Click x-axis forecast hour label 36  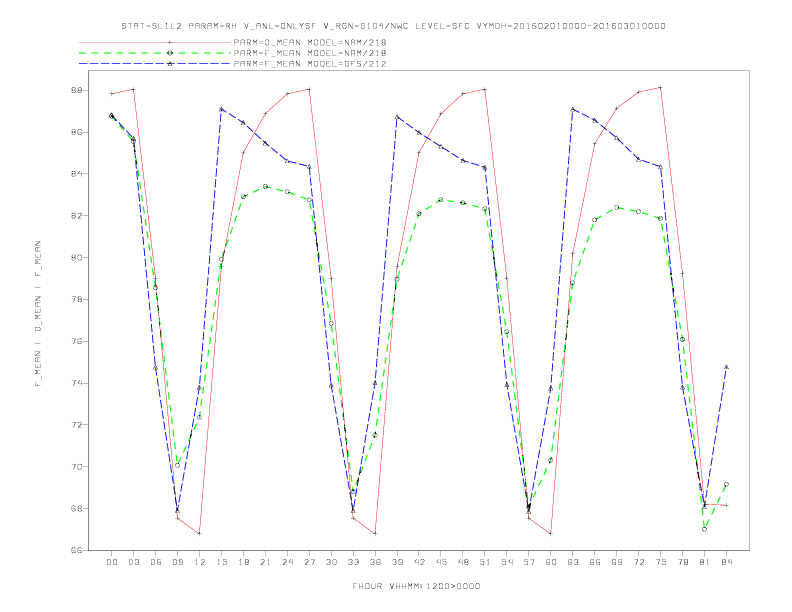375,562
